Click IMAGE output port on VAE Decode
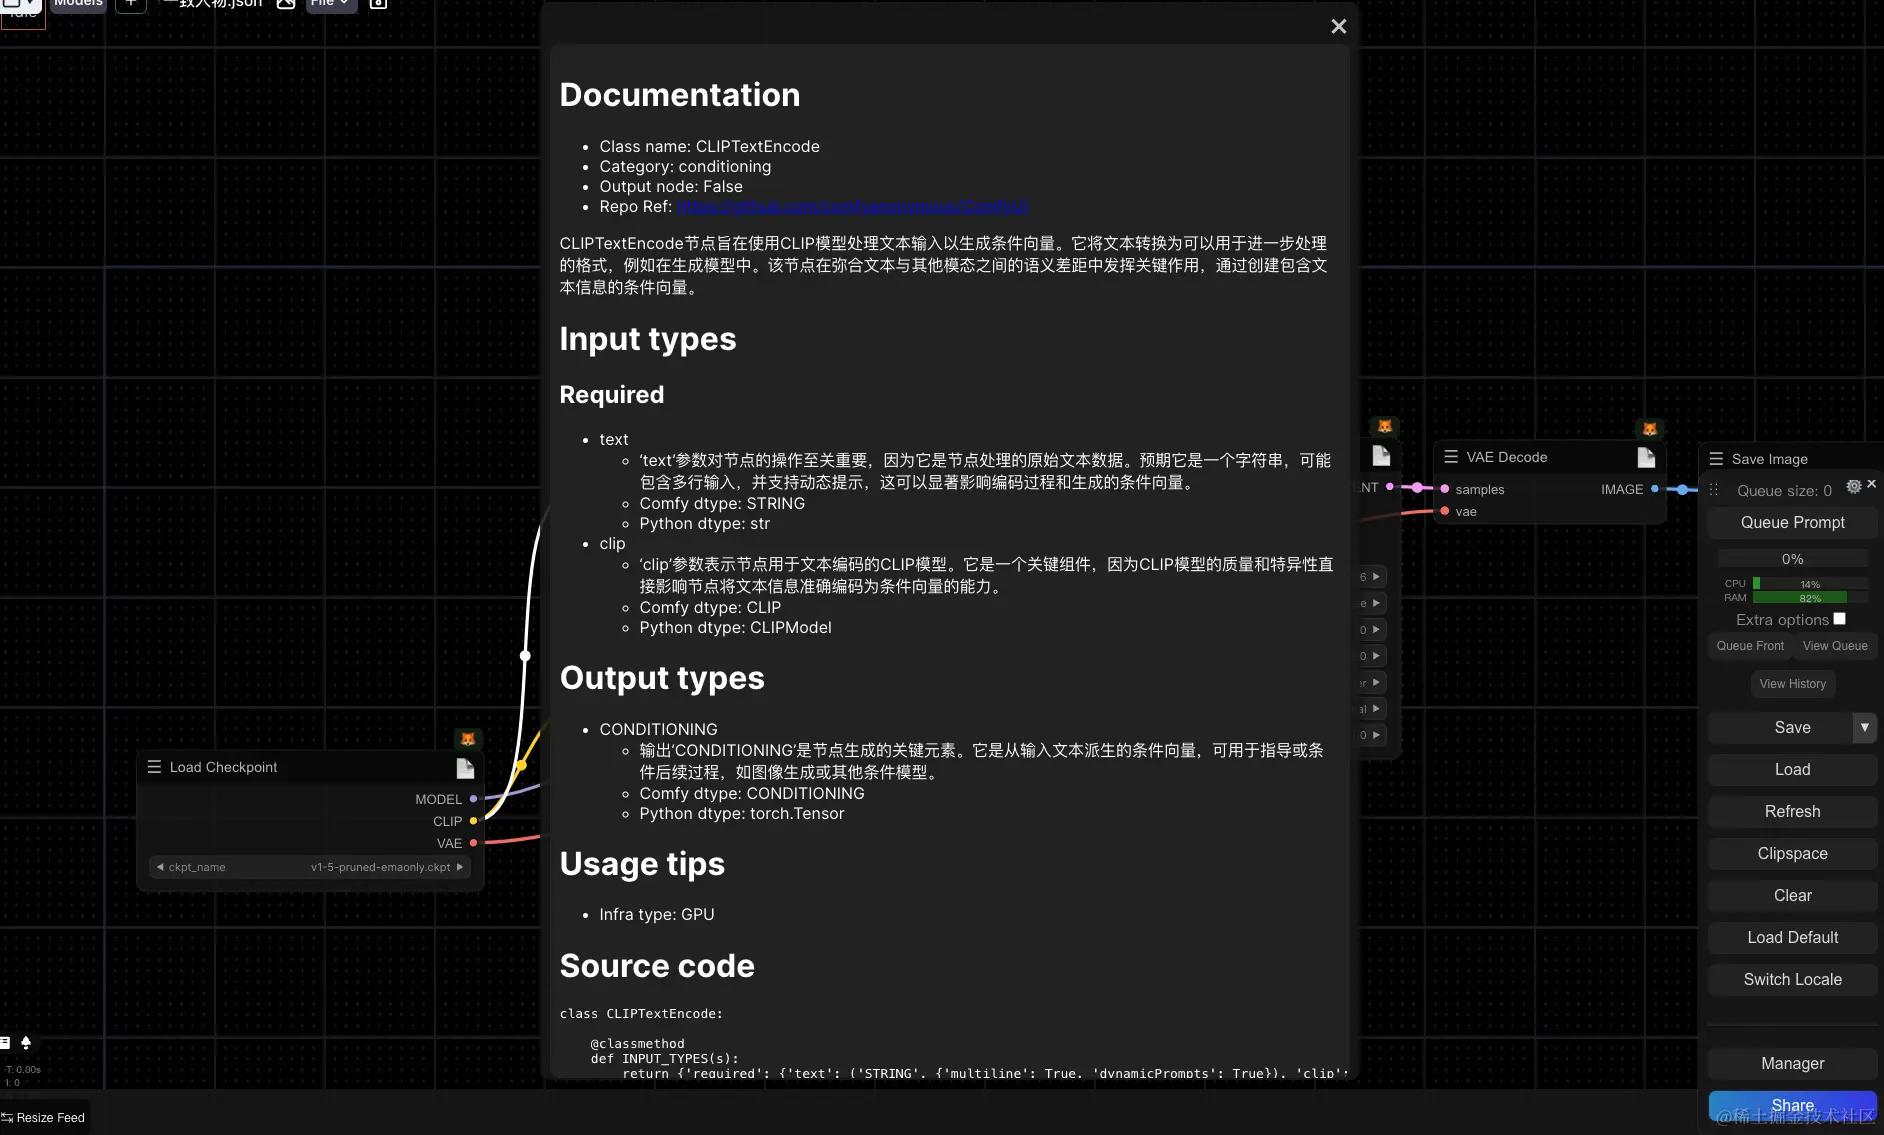 click(x=1655, y=489)
